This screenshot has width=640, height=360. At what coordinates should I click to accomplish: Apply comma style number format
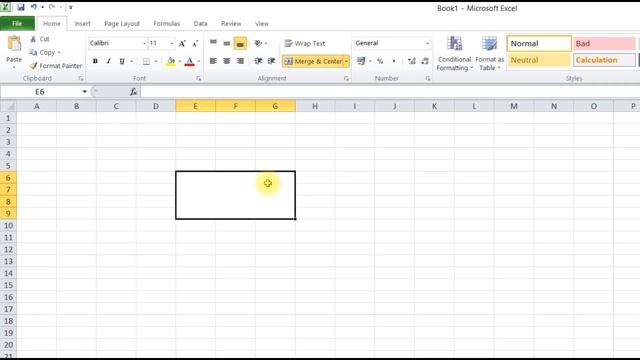point(394,61)
